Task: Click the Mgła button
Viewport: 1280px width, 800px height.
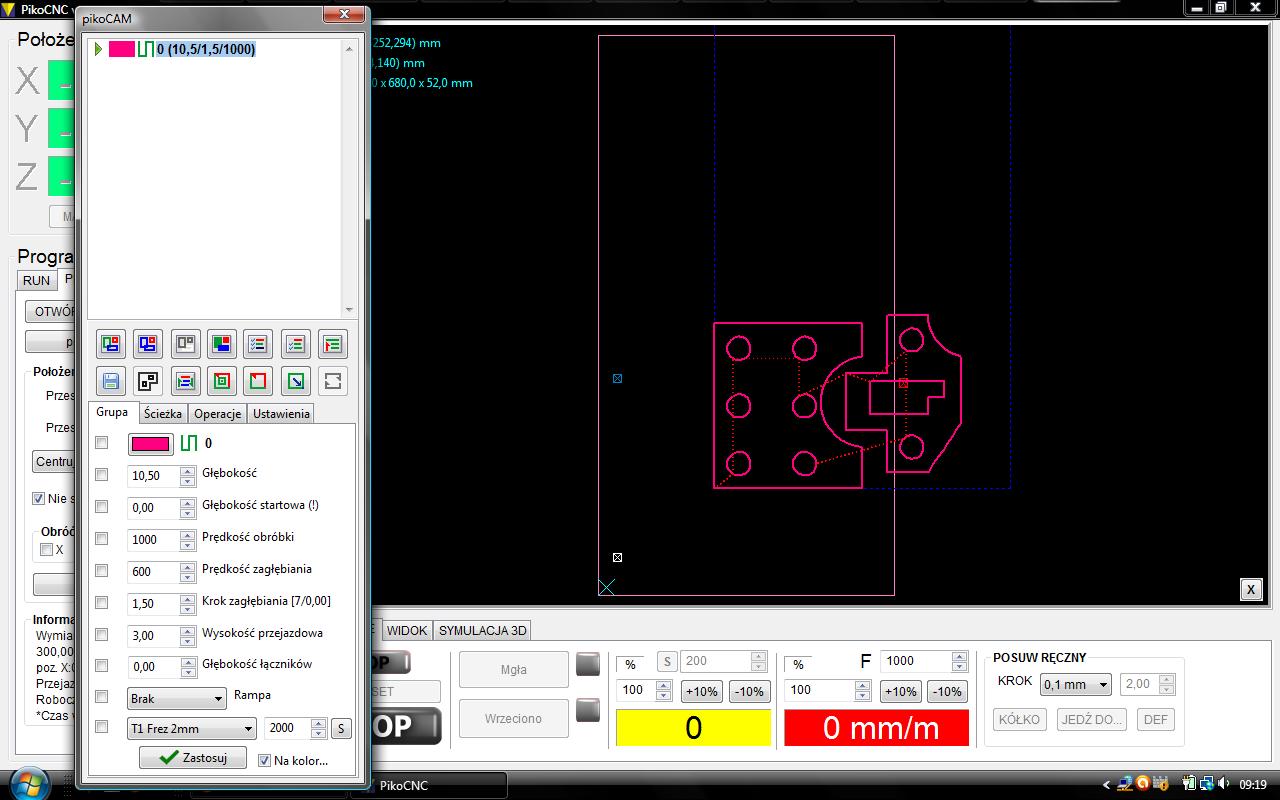Action: [x=513, y=670]
